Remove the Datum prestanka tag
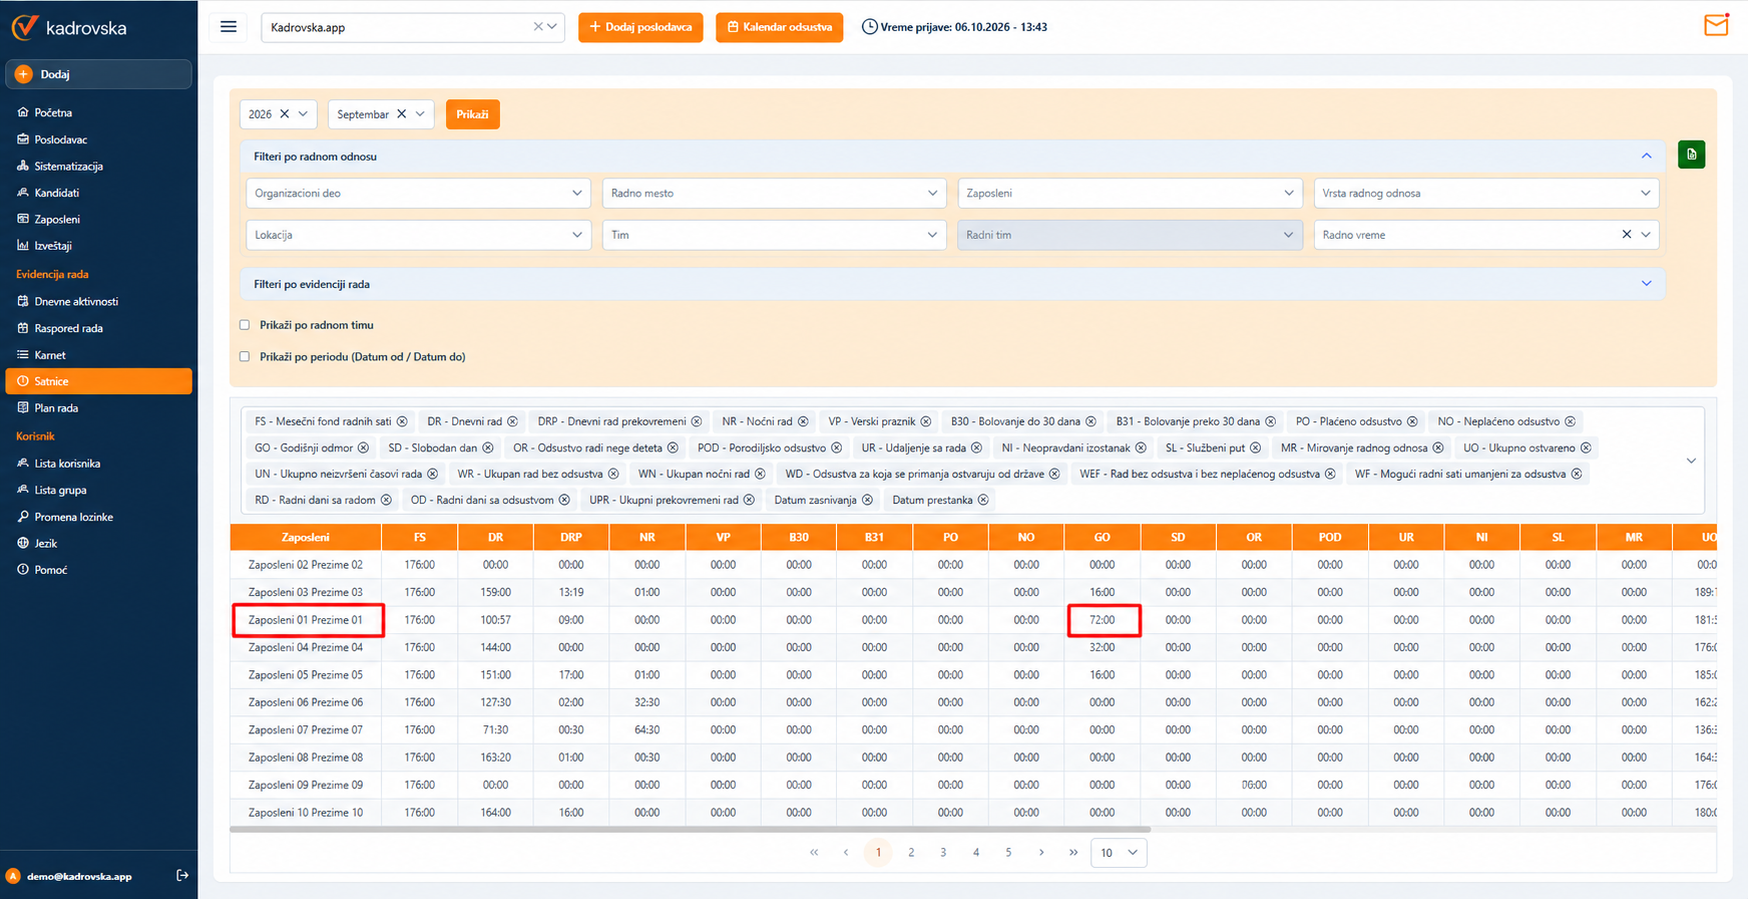The height and width of the screenshot is (899, 1748). (983, 500)
